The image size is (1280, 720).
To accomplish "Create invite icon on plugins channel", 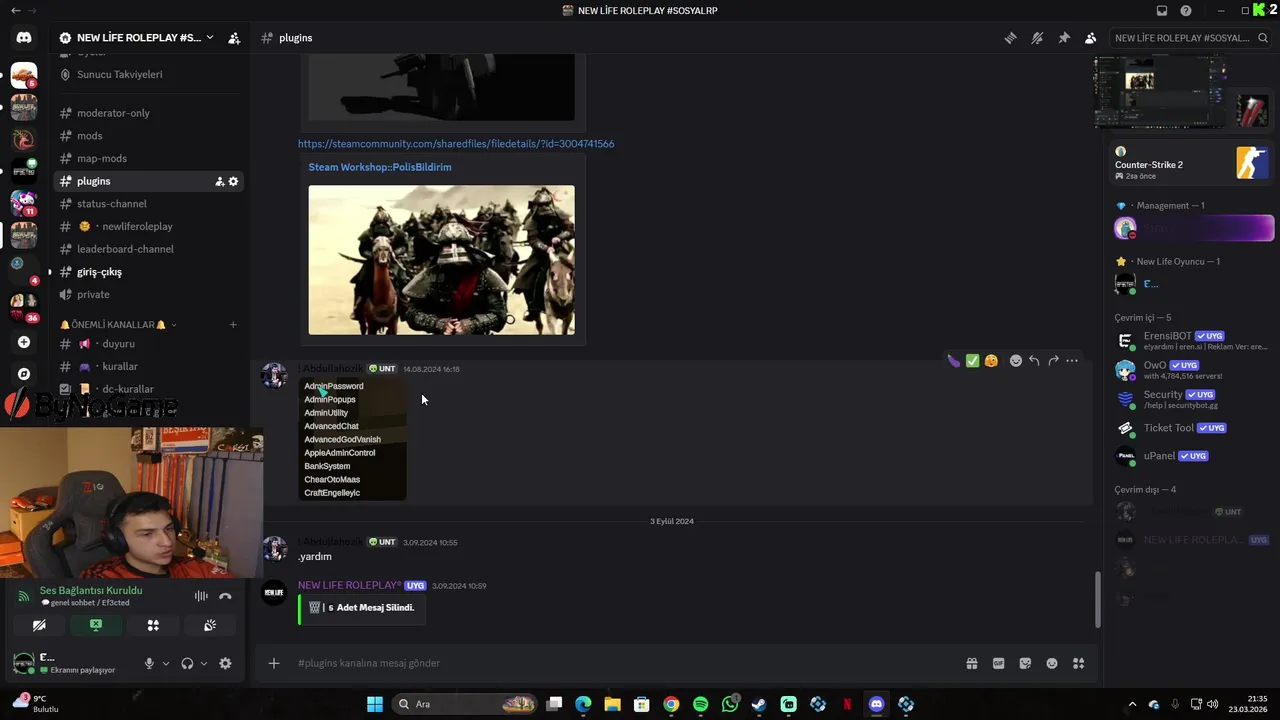I will 220,181.
